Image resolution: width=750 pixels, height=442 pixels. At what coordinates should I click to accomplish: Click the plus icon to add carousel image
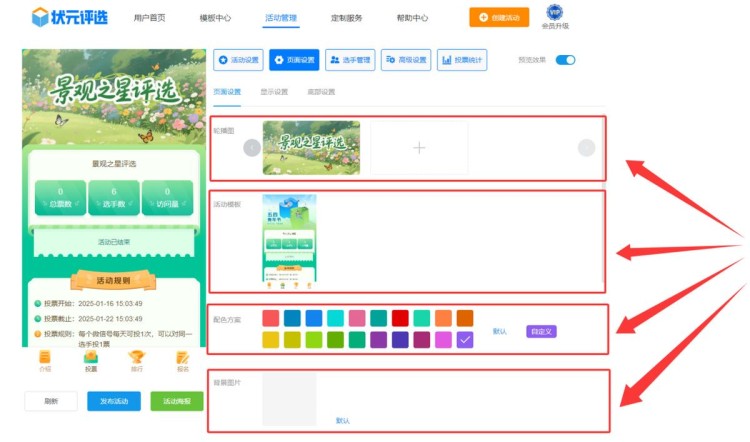pyautogui.click(x=419, y=148)
